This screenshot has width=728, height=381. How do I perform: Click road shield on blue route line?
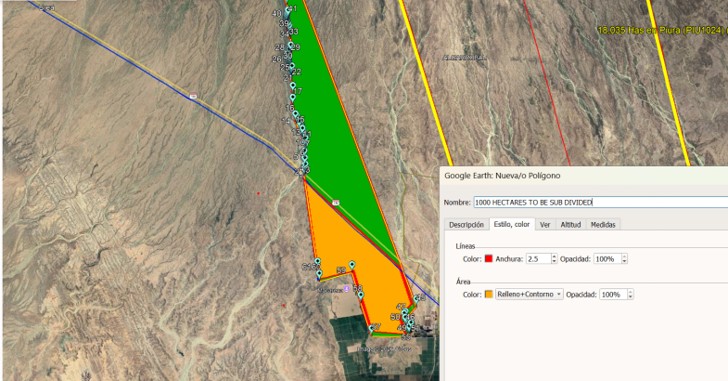(x=193, y=97)
